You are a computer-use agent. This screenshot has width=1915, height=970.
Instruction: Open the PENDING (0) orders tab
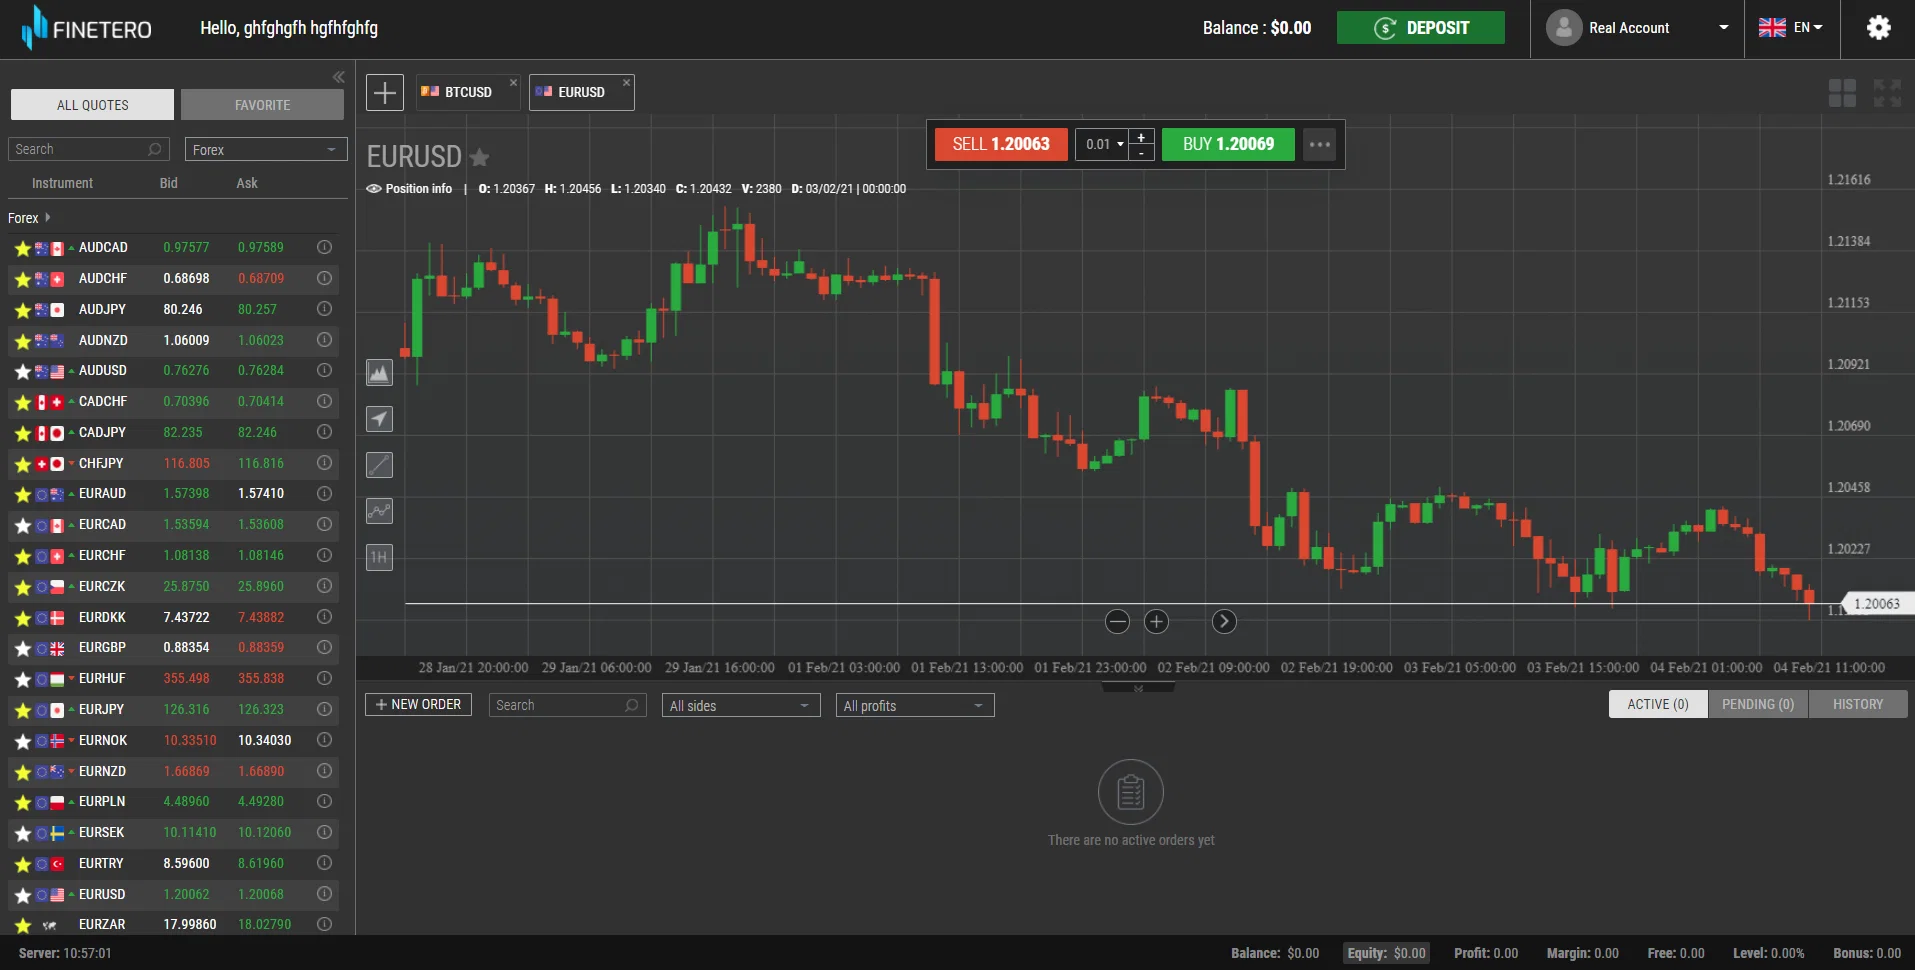1758,704
